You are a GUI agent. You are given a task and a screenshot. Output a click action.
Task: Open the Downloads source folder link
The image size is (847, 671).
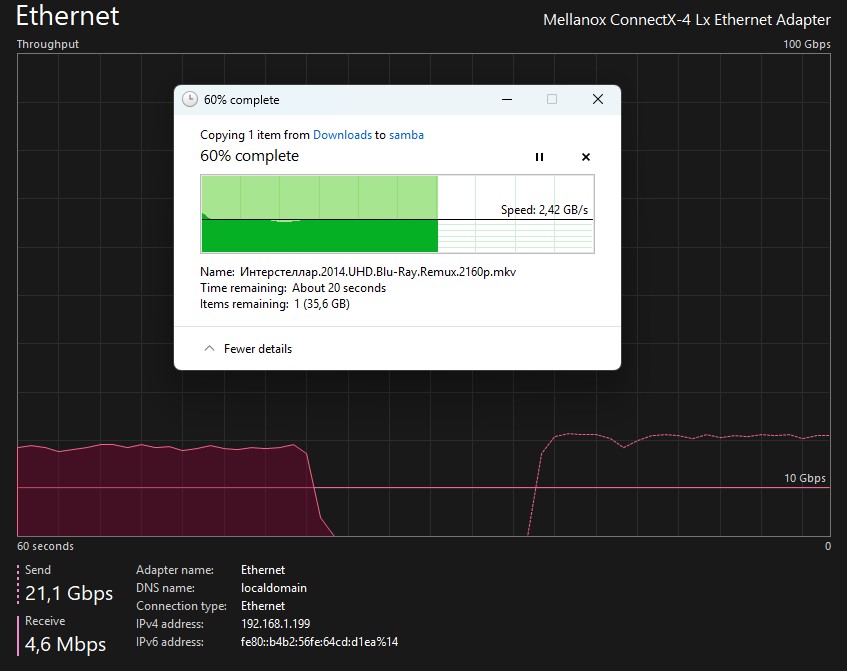tap(342, 135)
